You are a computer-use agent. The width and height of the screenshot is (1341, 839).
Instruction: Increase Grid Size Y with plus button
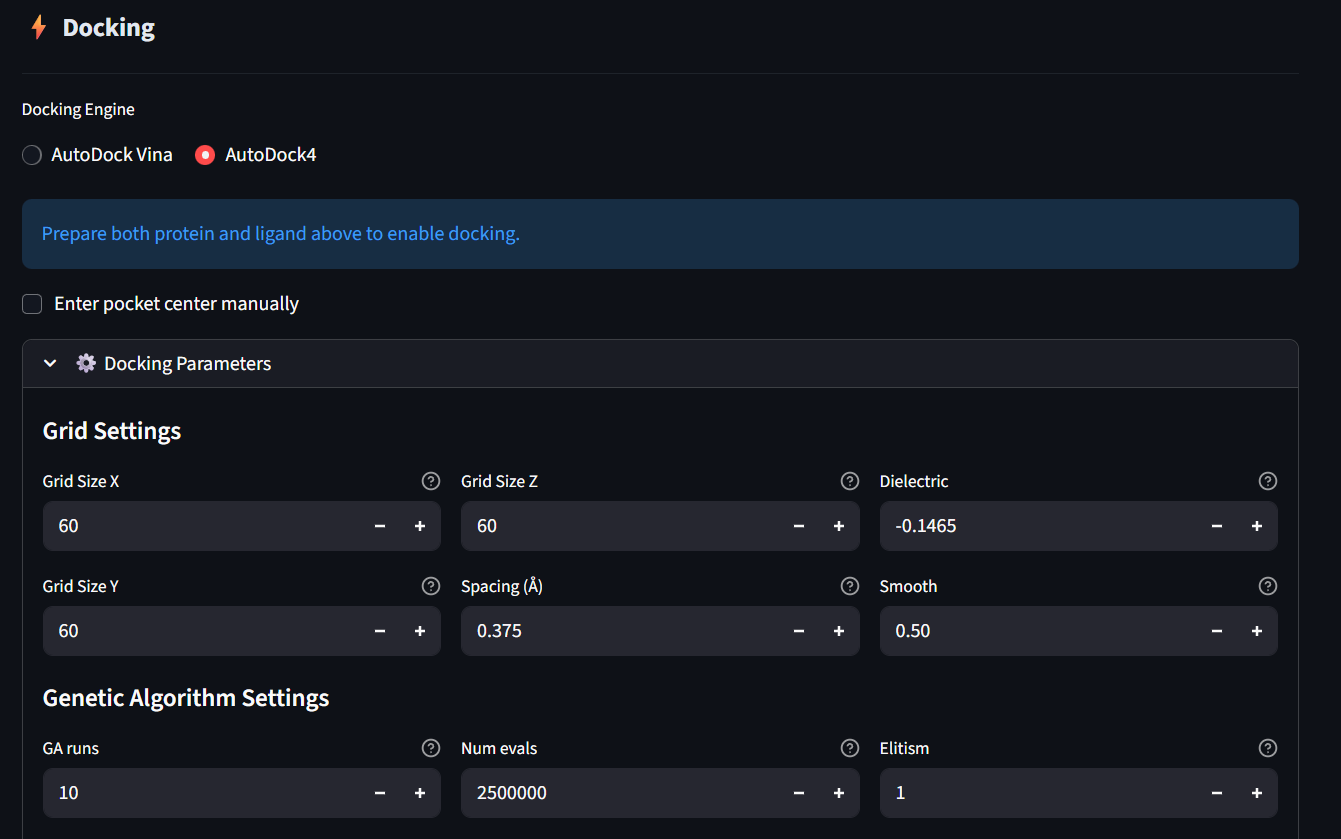420,631
